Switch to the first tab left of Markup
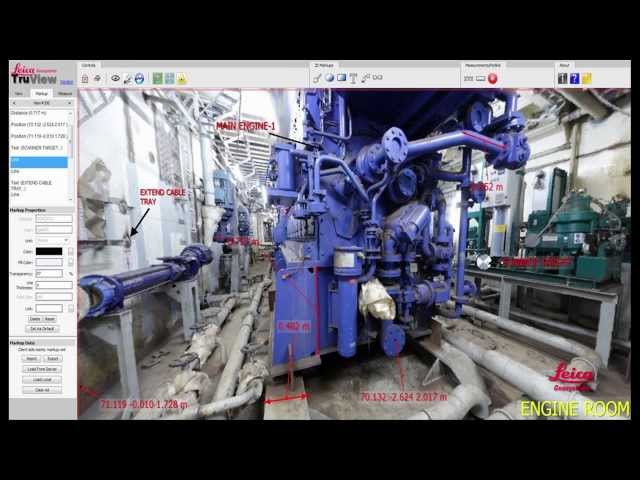Screen dimensions: 640x480 click(19, 93)
